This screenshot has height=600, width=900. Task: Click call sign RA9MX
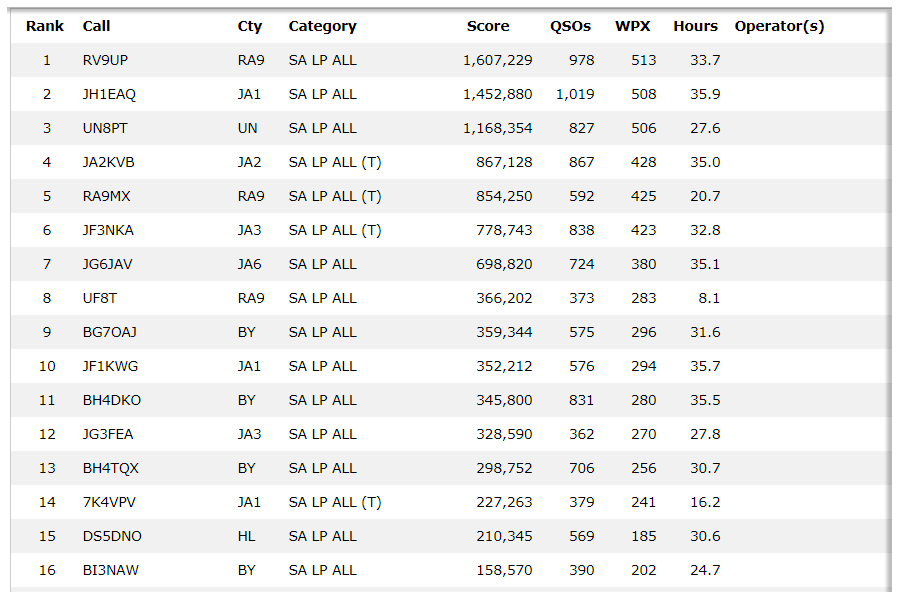(x=106, y=196)
